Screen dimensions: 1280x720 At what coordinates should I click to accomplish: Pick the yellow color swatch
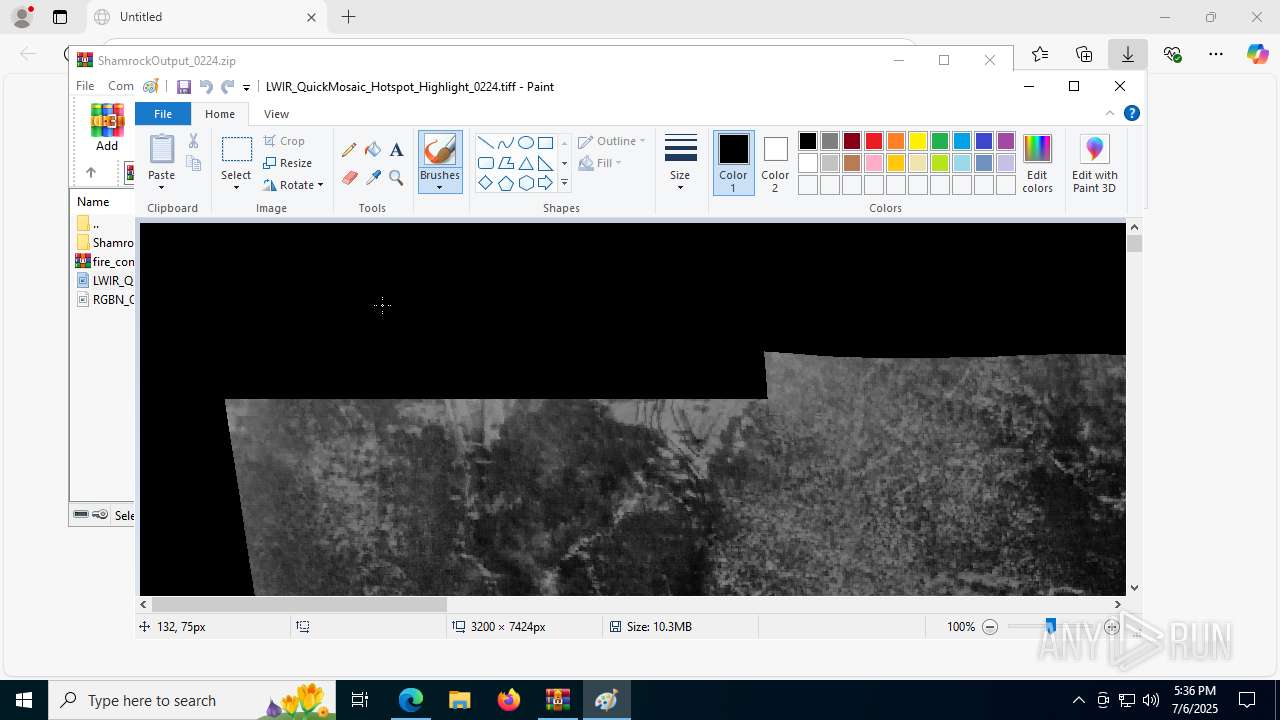pyautogui.click(x=918, y=141)
